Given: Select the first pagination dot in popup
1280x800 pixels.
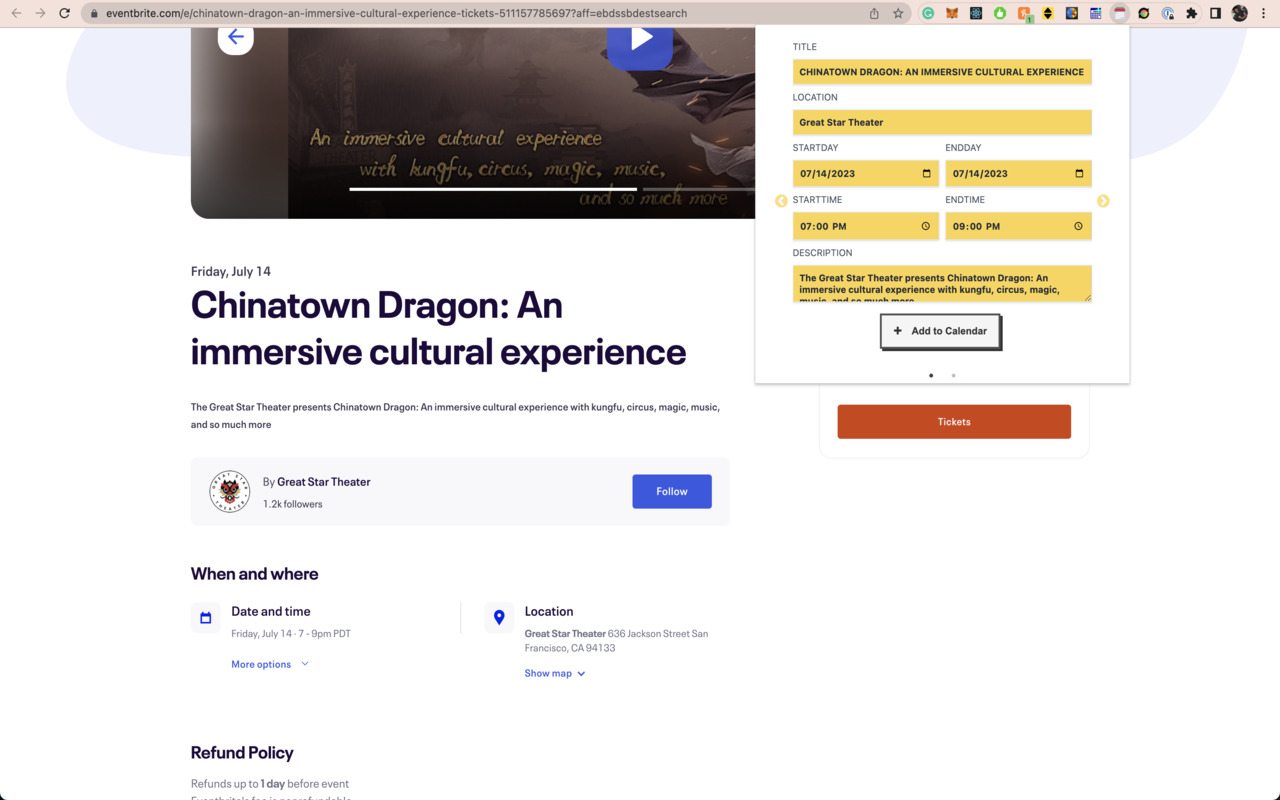Looking at the screenshot, I should tap(931, 376).
